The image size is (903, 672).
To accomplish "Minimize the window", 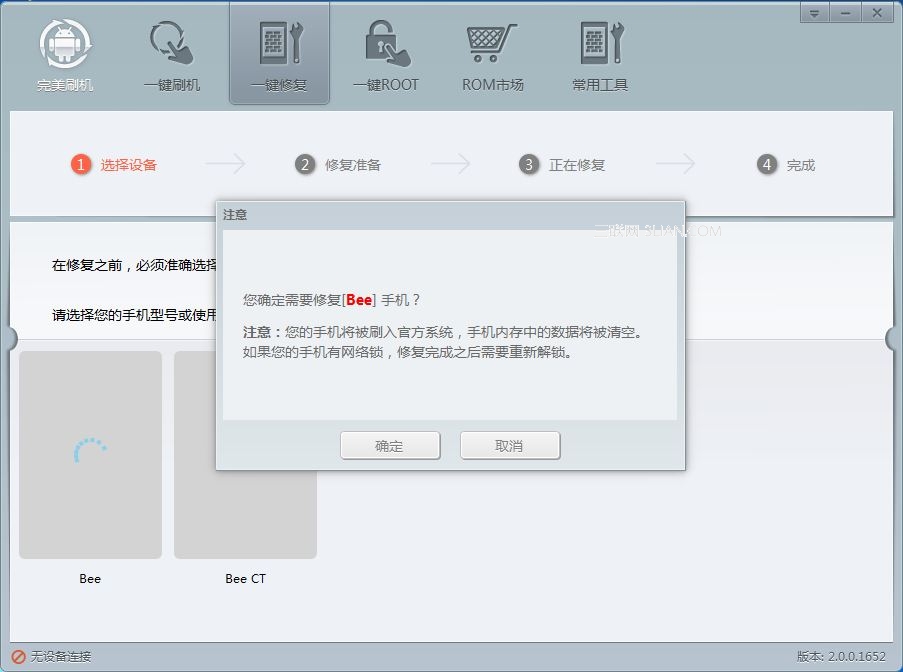I will click(x=845, y=13).
